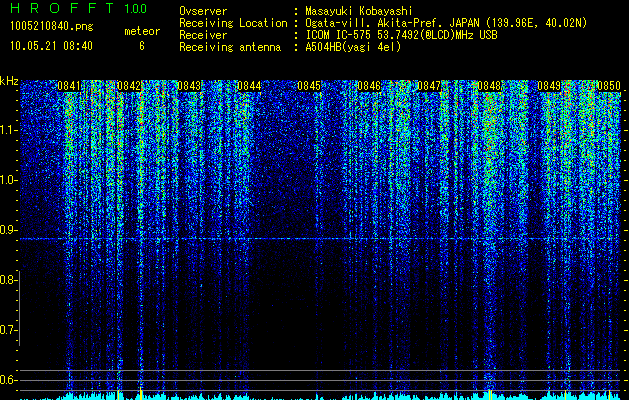Image resolution: width=629 pixels, height=400 pixels.
Task: Click the 1.1 kHz axis label
Action: [8, 130]
